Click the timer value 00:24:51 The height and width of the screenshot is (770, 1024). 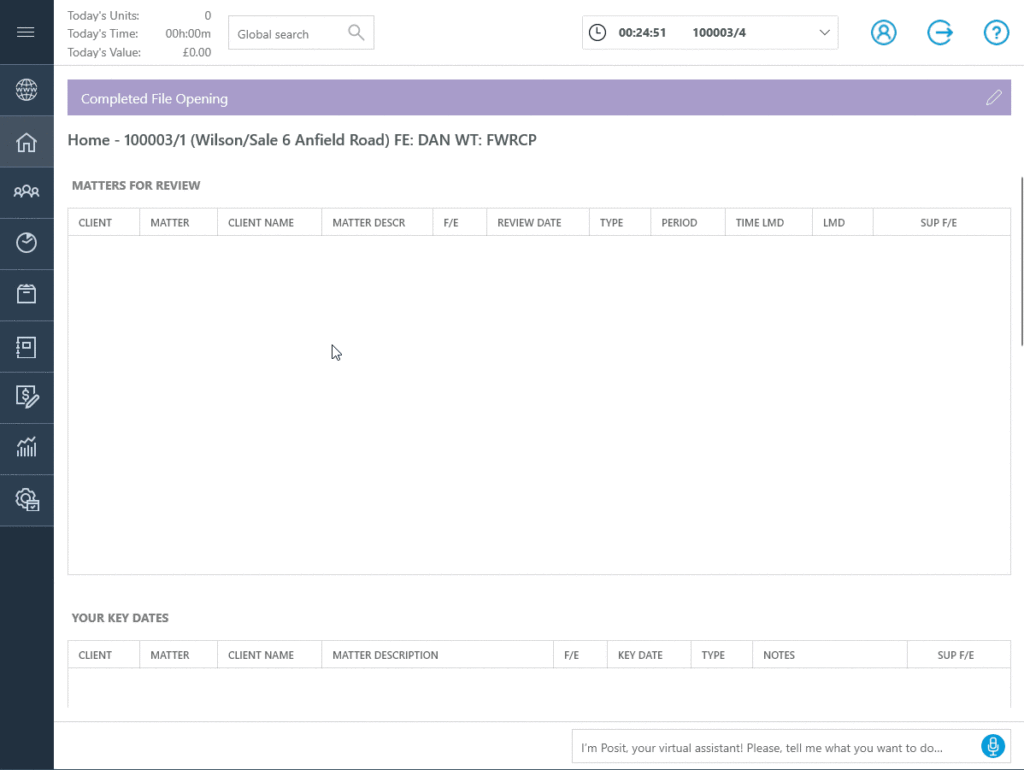point(642,33)
